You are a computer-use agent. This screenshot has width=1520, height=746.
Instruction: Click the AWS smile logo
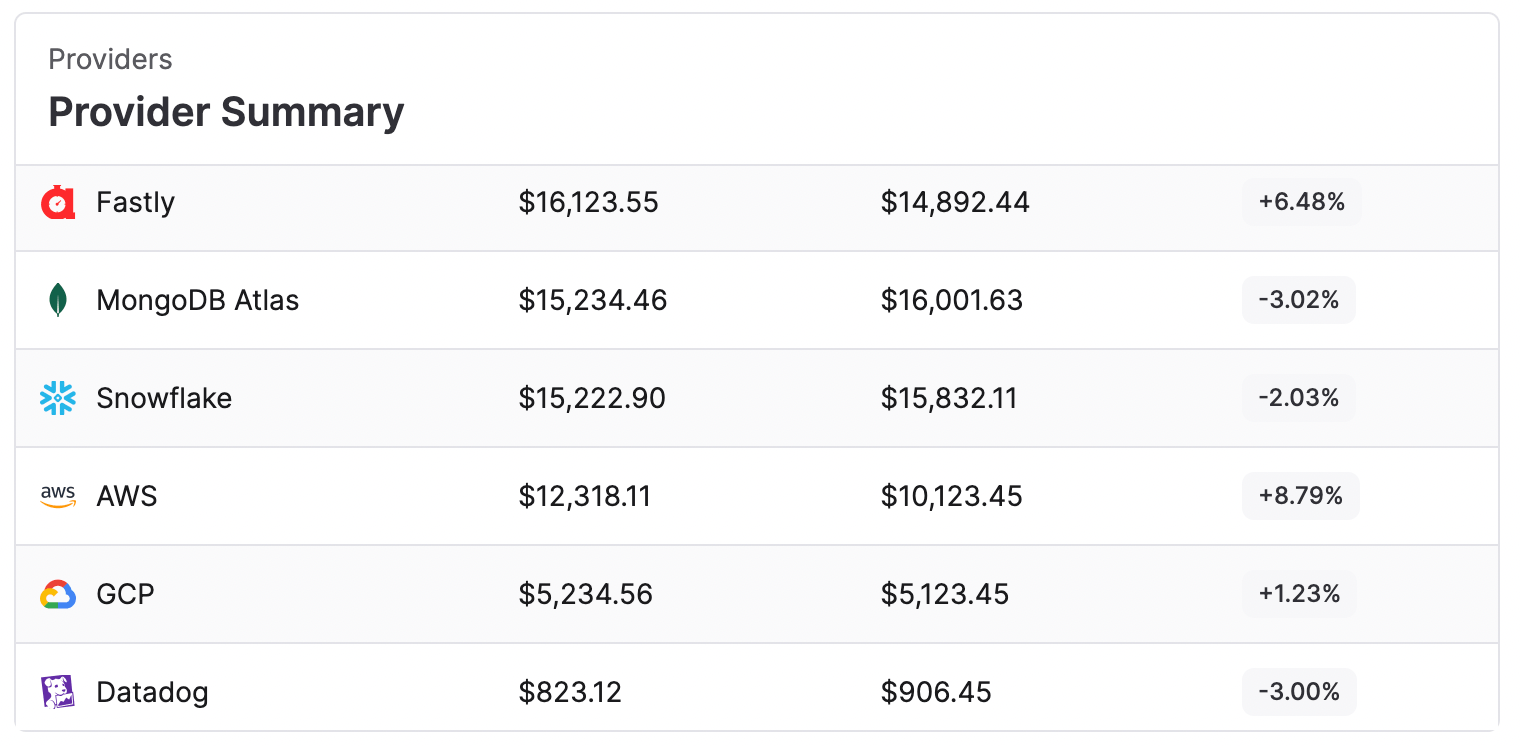[58, 496]
